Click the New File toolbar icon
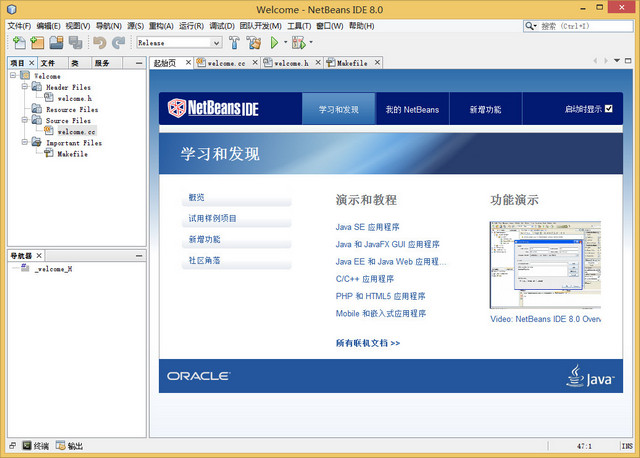 click(x=19, y=42)
